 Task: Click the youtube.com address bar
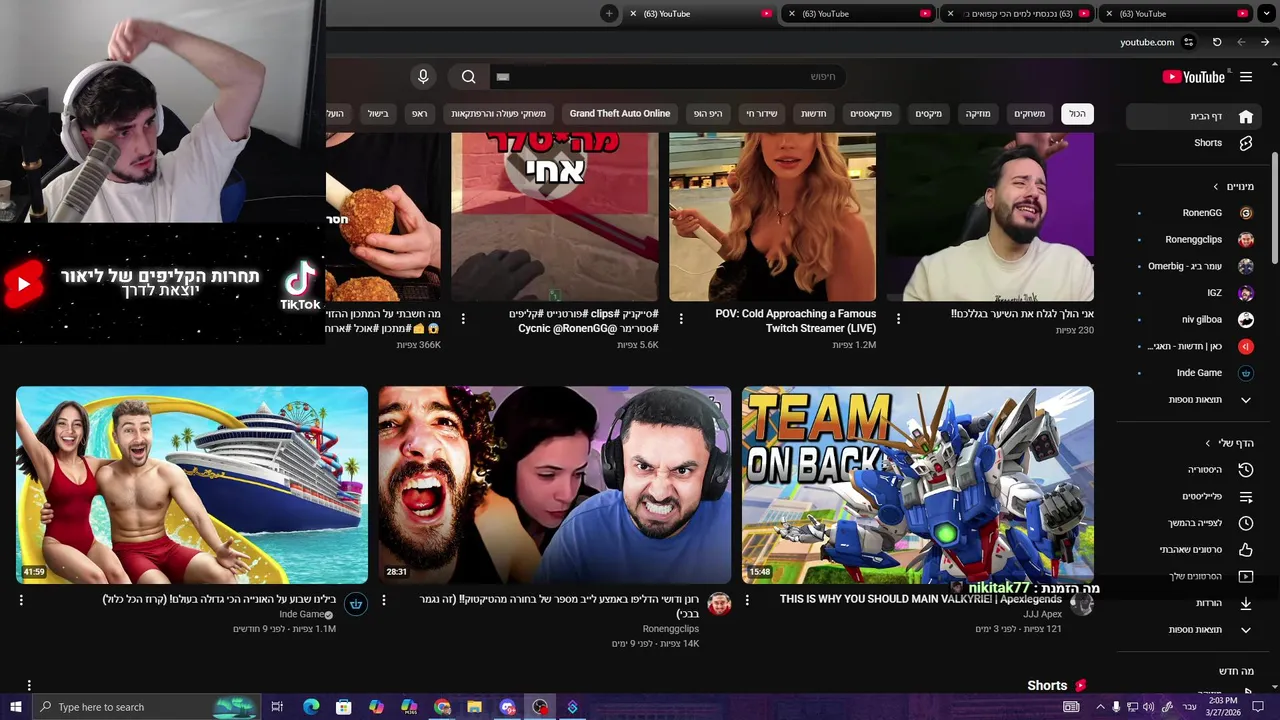coord(1147,42)
